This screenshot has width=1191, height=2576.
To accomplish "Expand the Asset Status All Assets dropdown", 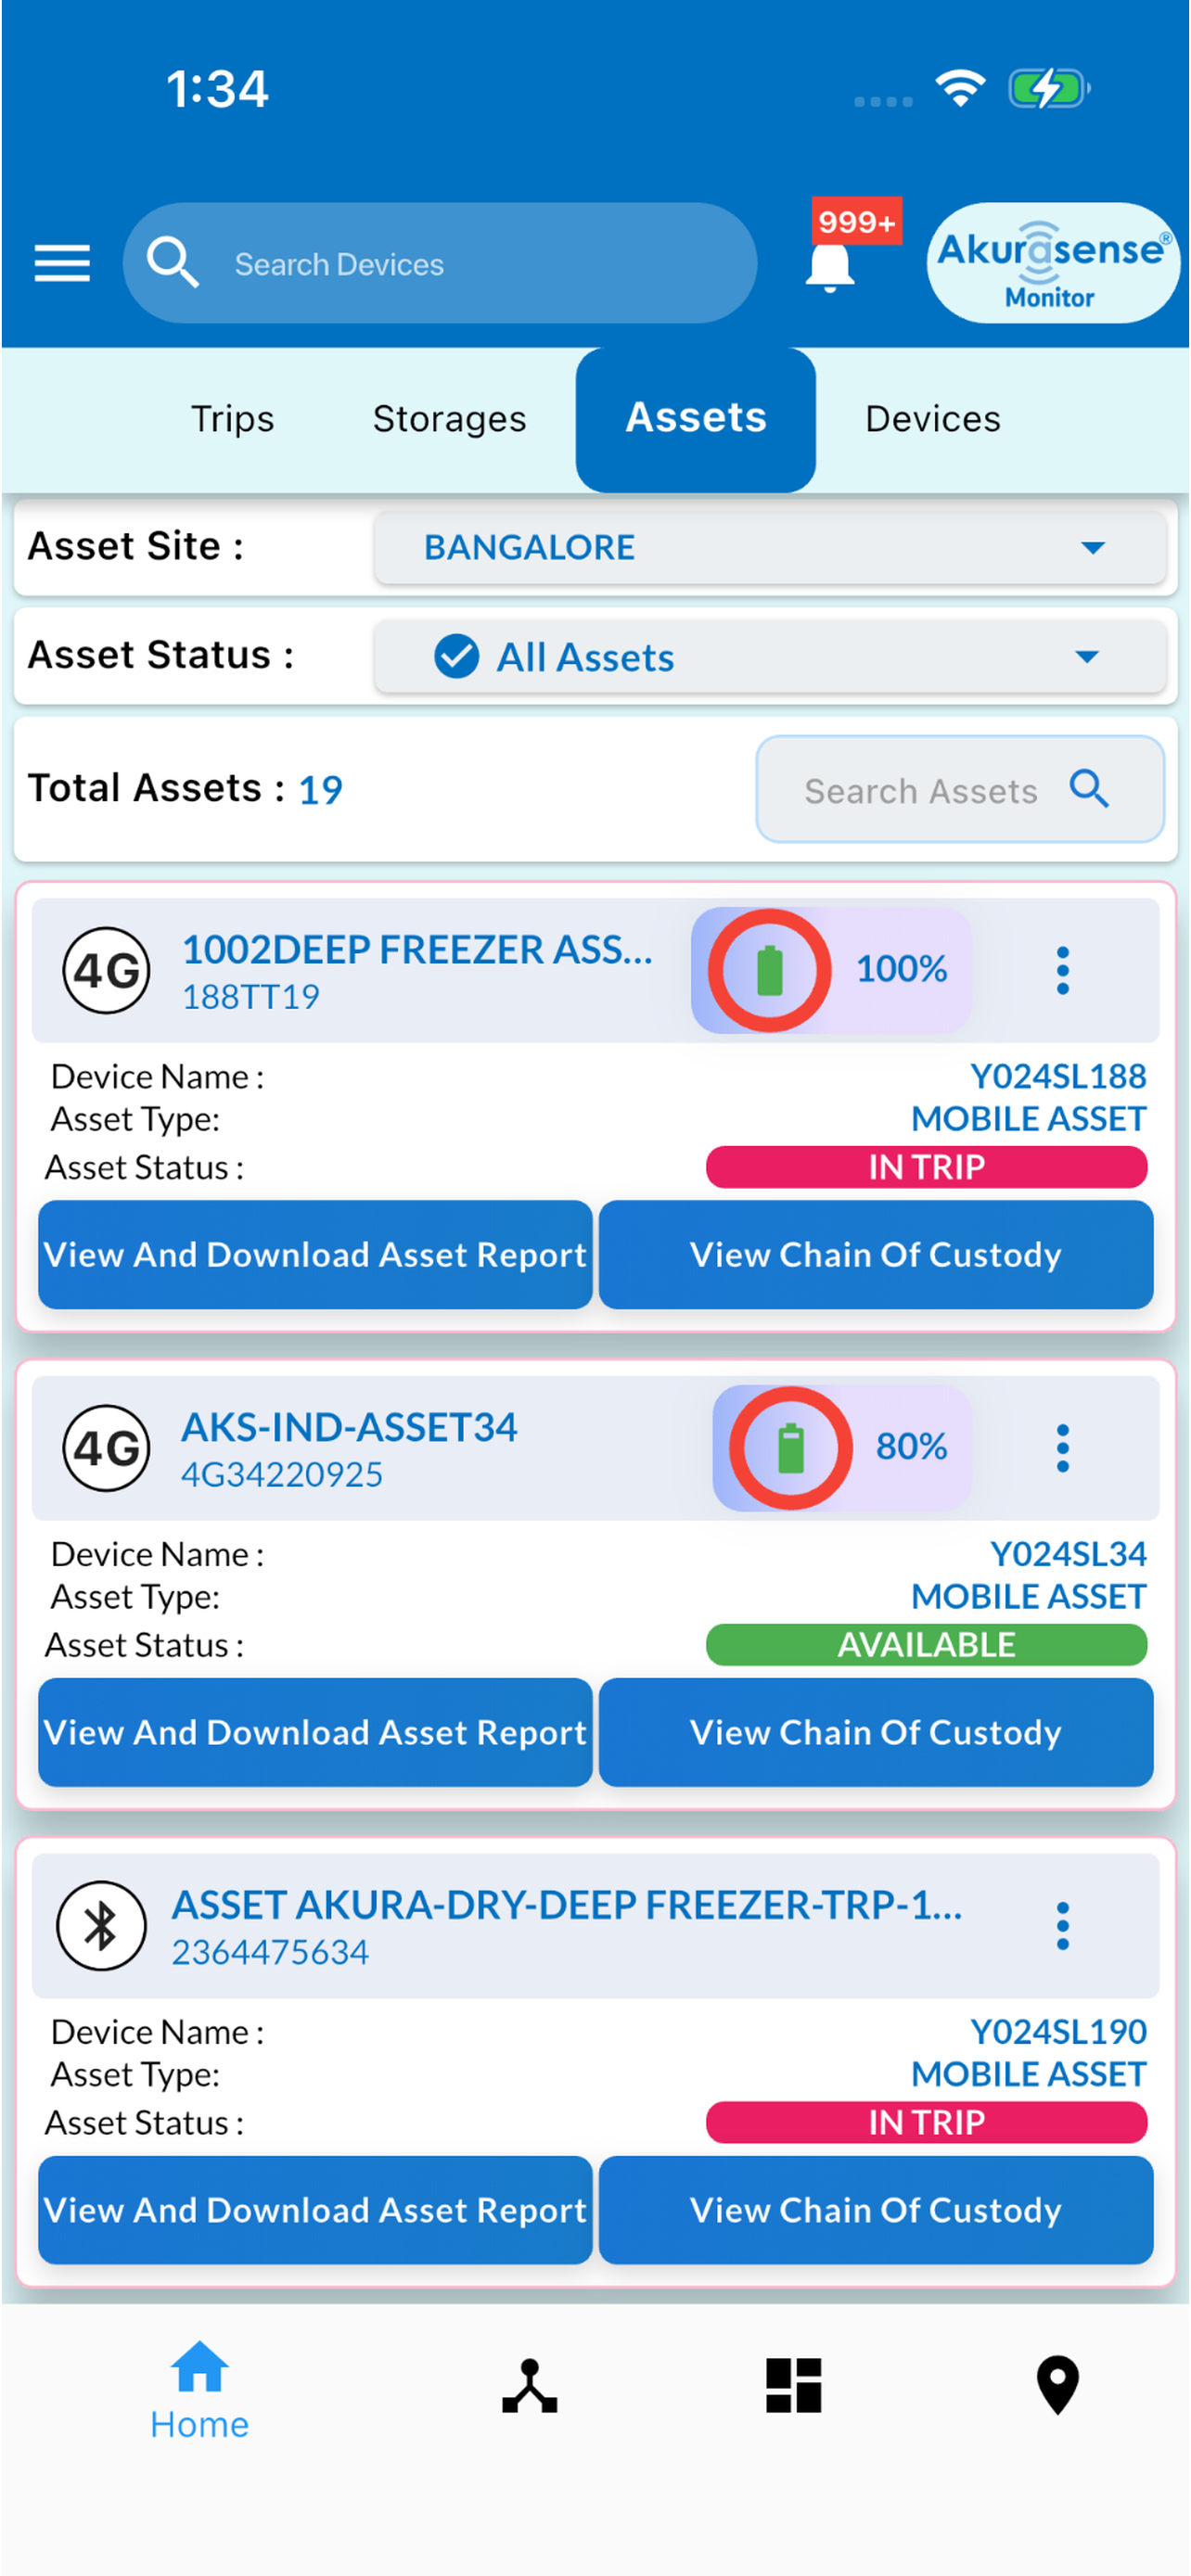I will (770, 656).
